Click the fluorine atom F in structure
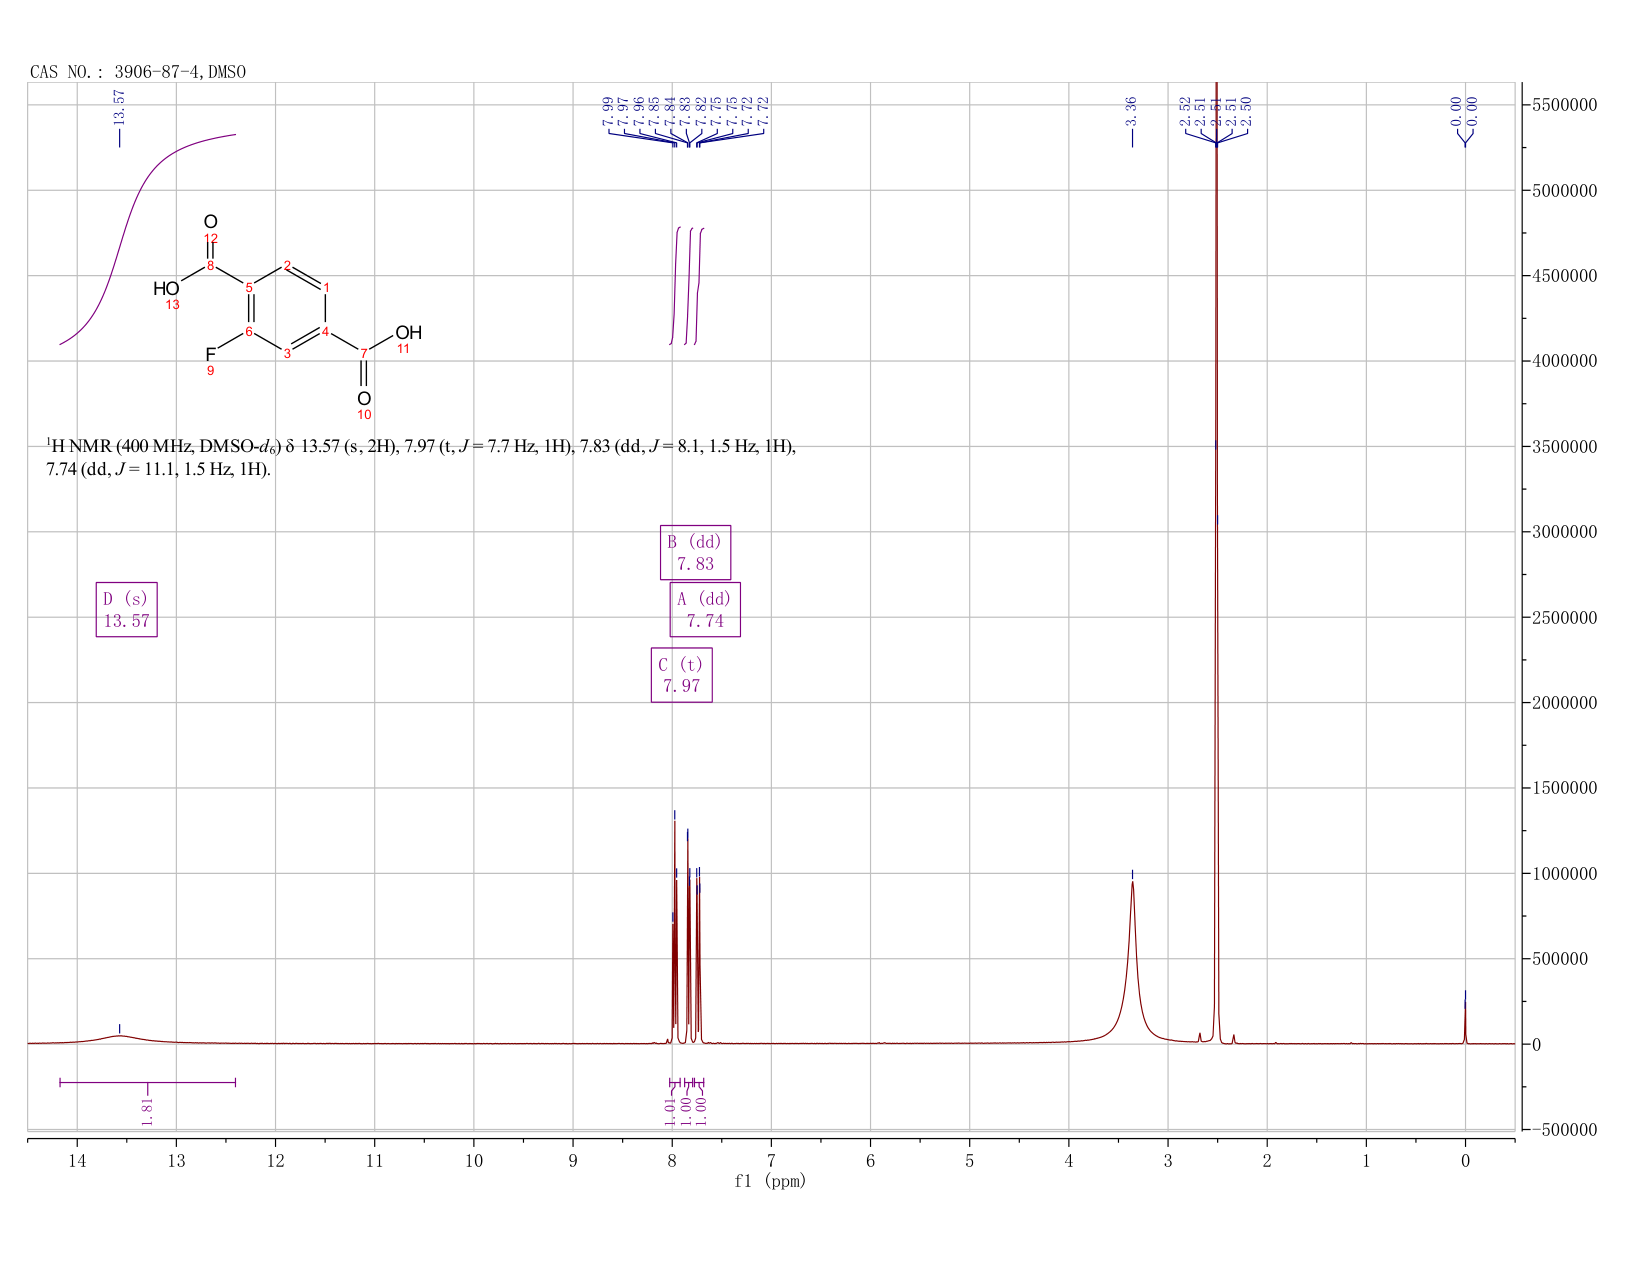 (x=210, y=354)
